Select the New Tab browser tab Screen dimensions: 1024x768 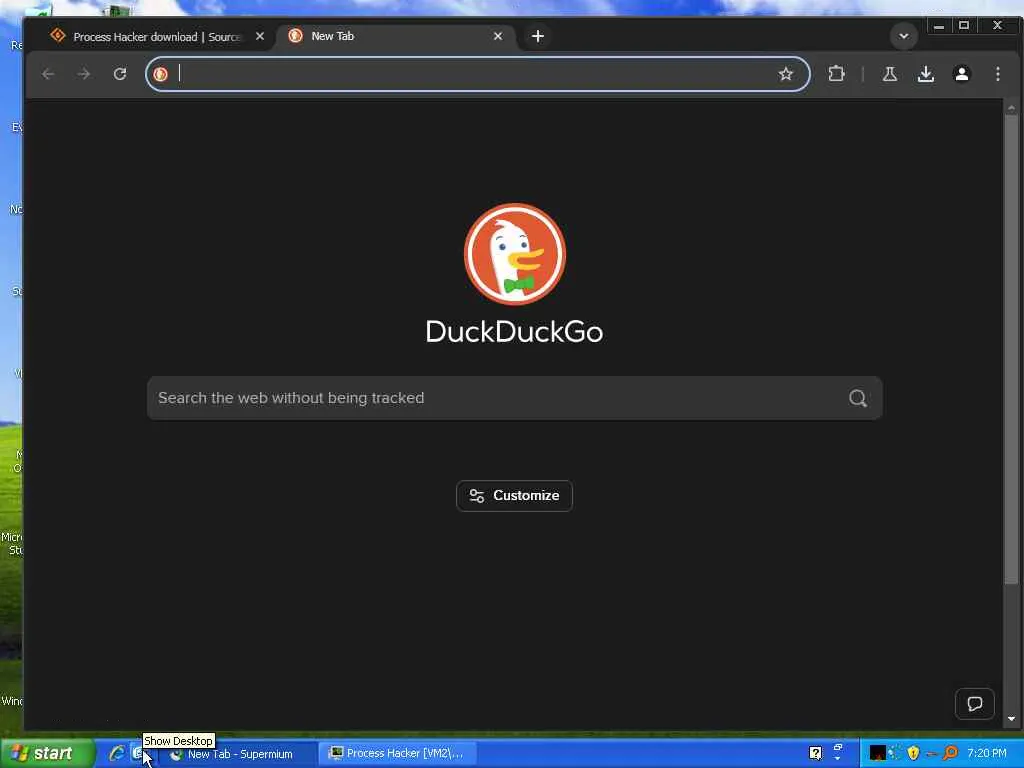pyautogui.click(x=396, y=37)
